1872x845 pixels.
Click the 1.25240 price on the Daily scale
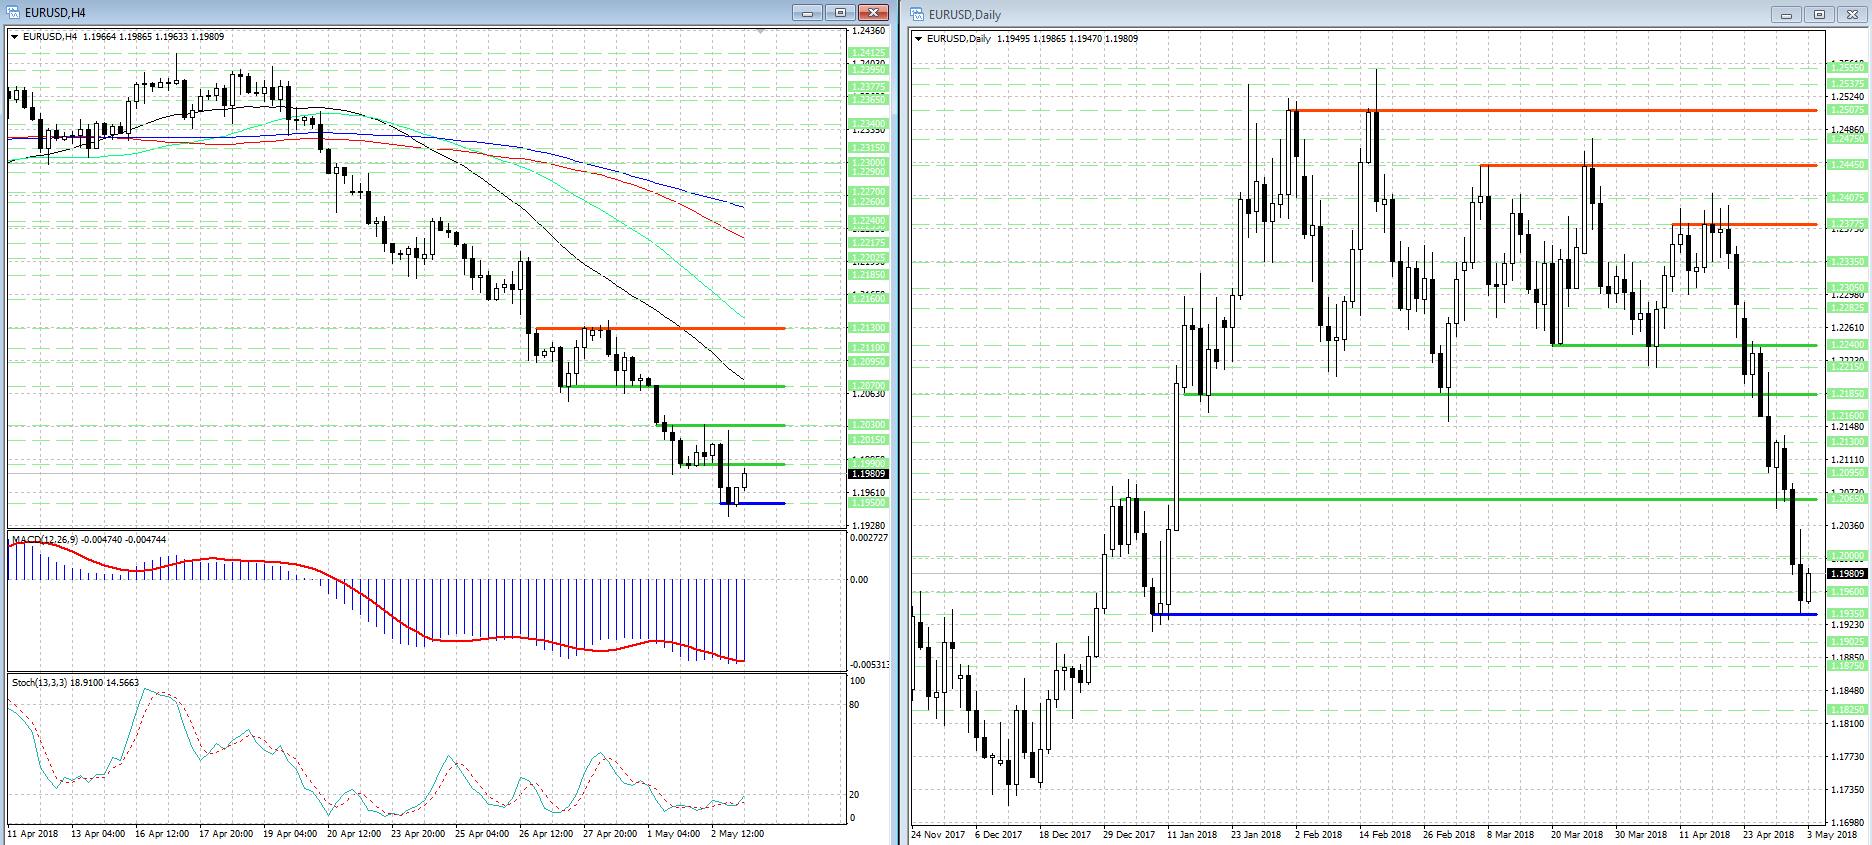click(1848, 97)
